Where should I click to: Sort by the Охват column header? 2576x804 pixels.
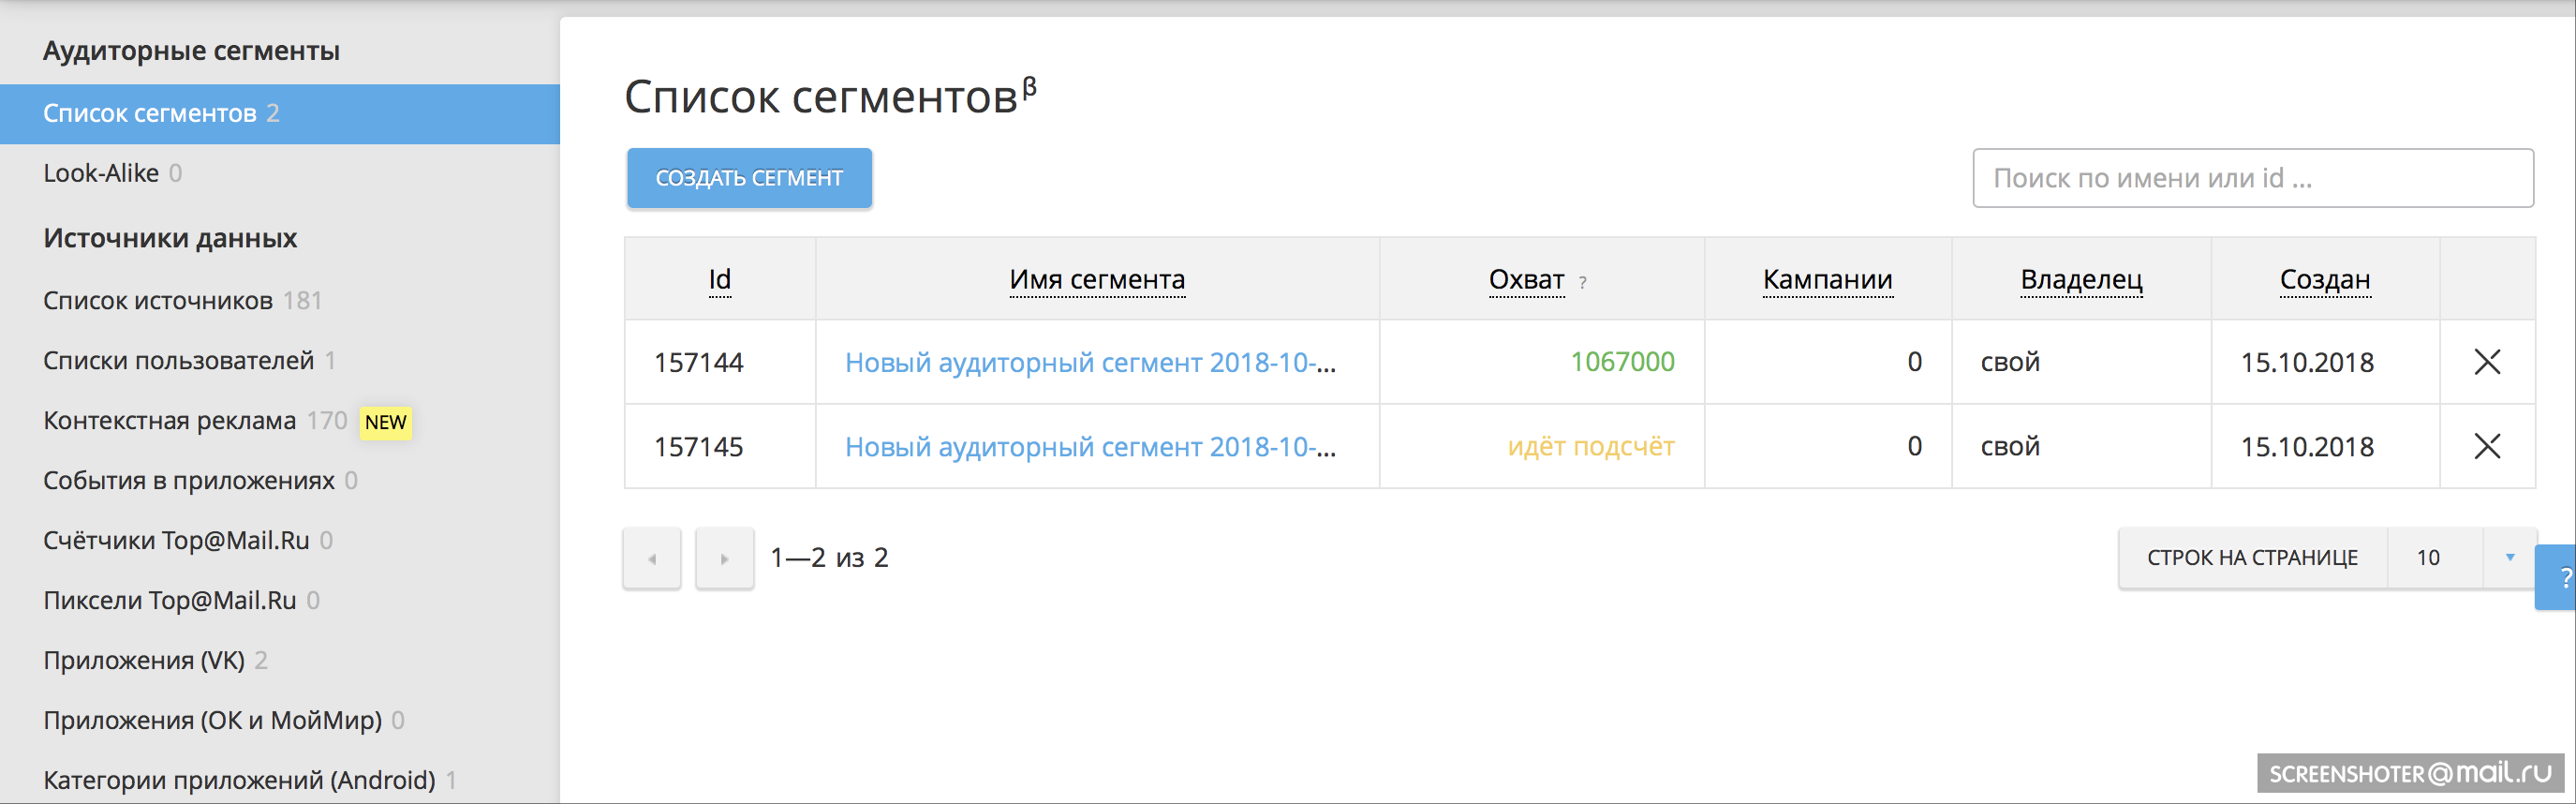click(1526, 279)
